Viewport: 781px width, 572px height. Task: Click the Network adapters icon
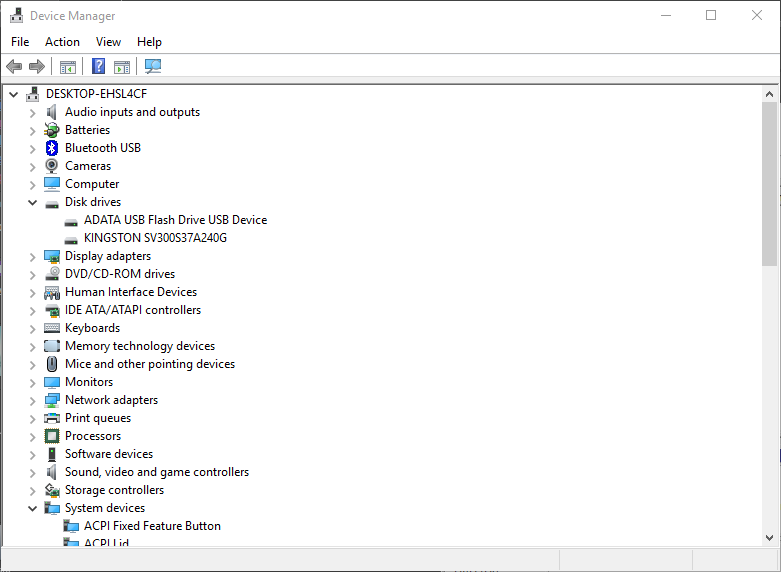[52, 400]
